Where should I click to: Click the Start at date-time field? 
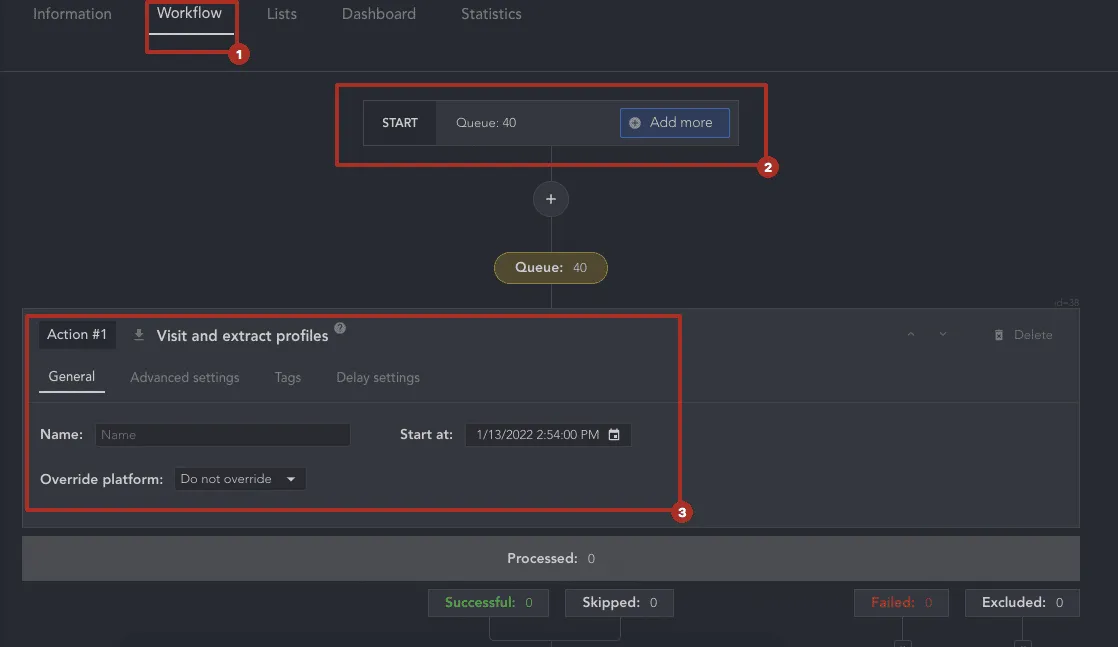click(x=548, y=434)
